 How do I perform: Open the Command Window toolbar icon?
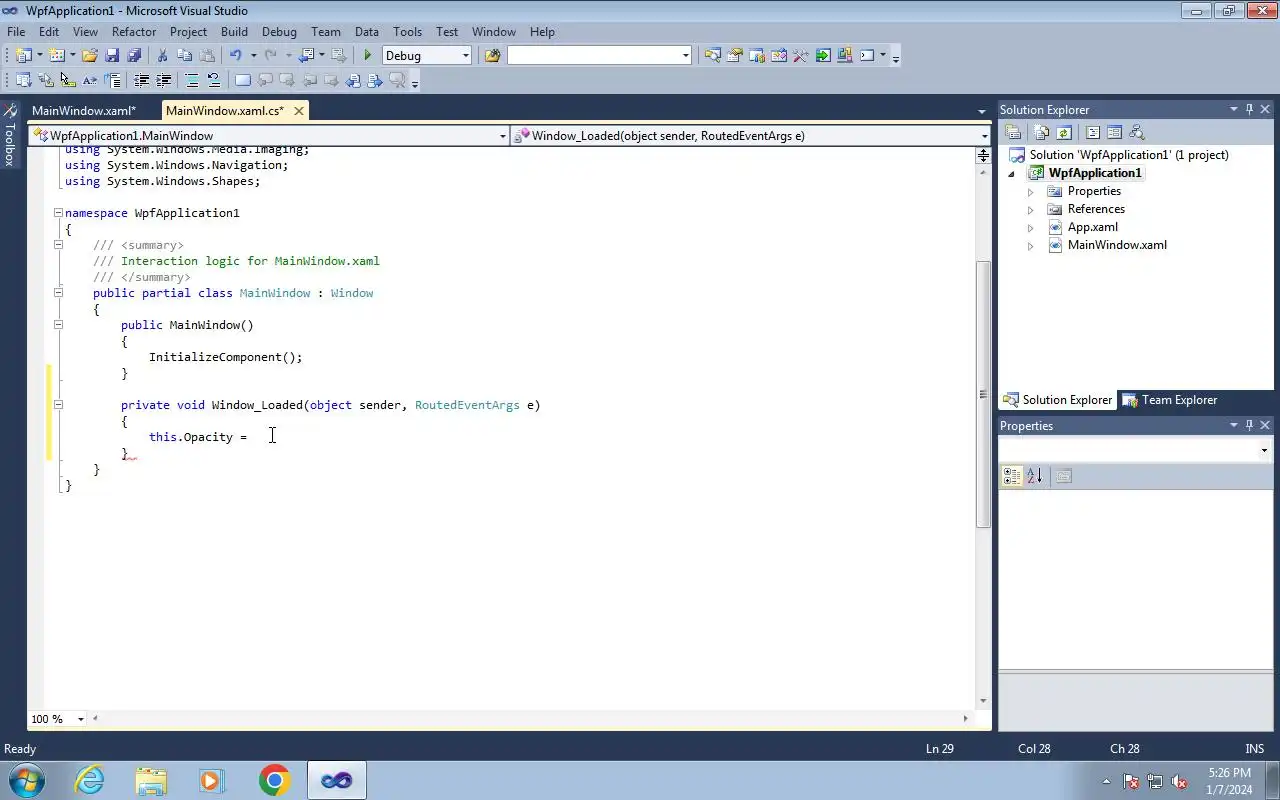pos(867,56)
